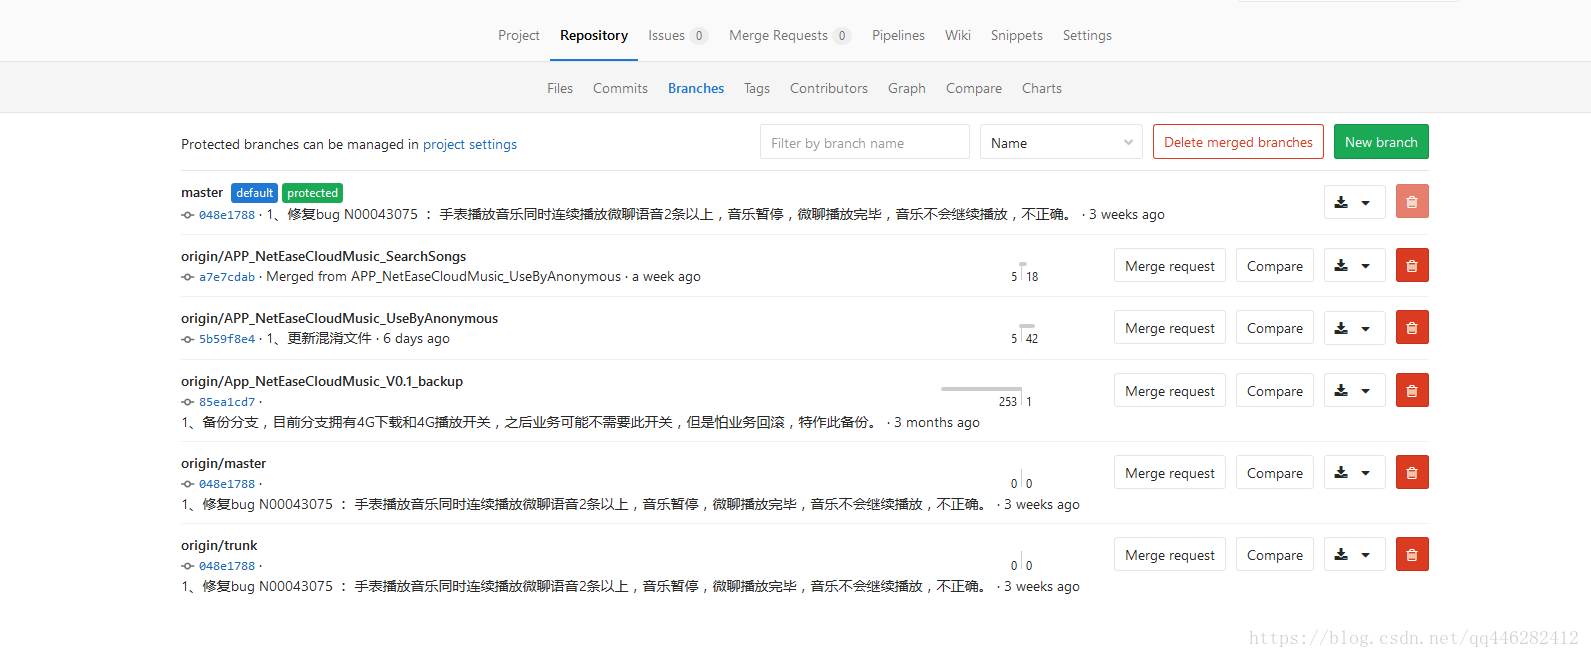Open origin/APP_NetEaseCloudMusic_UseByAnonymous branch link

339,318
